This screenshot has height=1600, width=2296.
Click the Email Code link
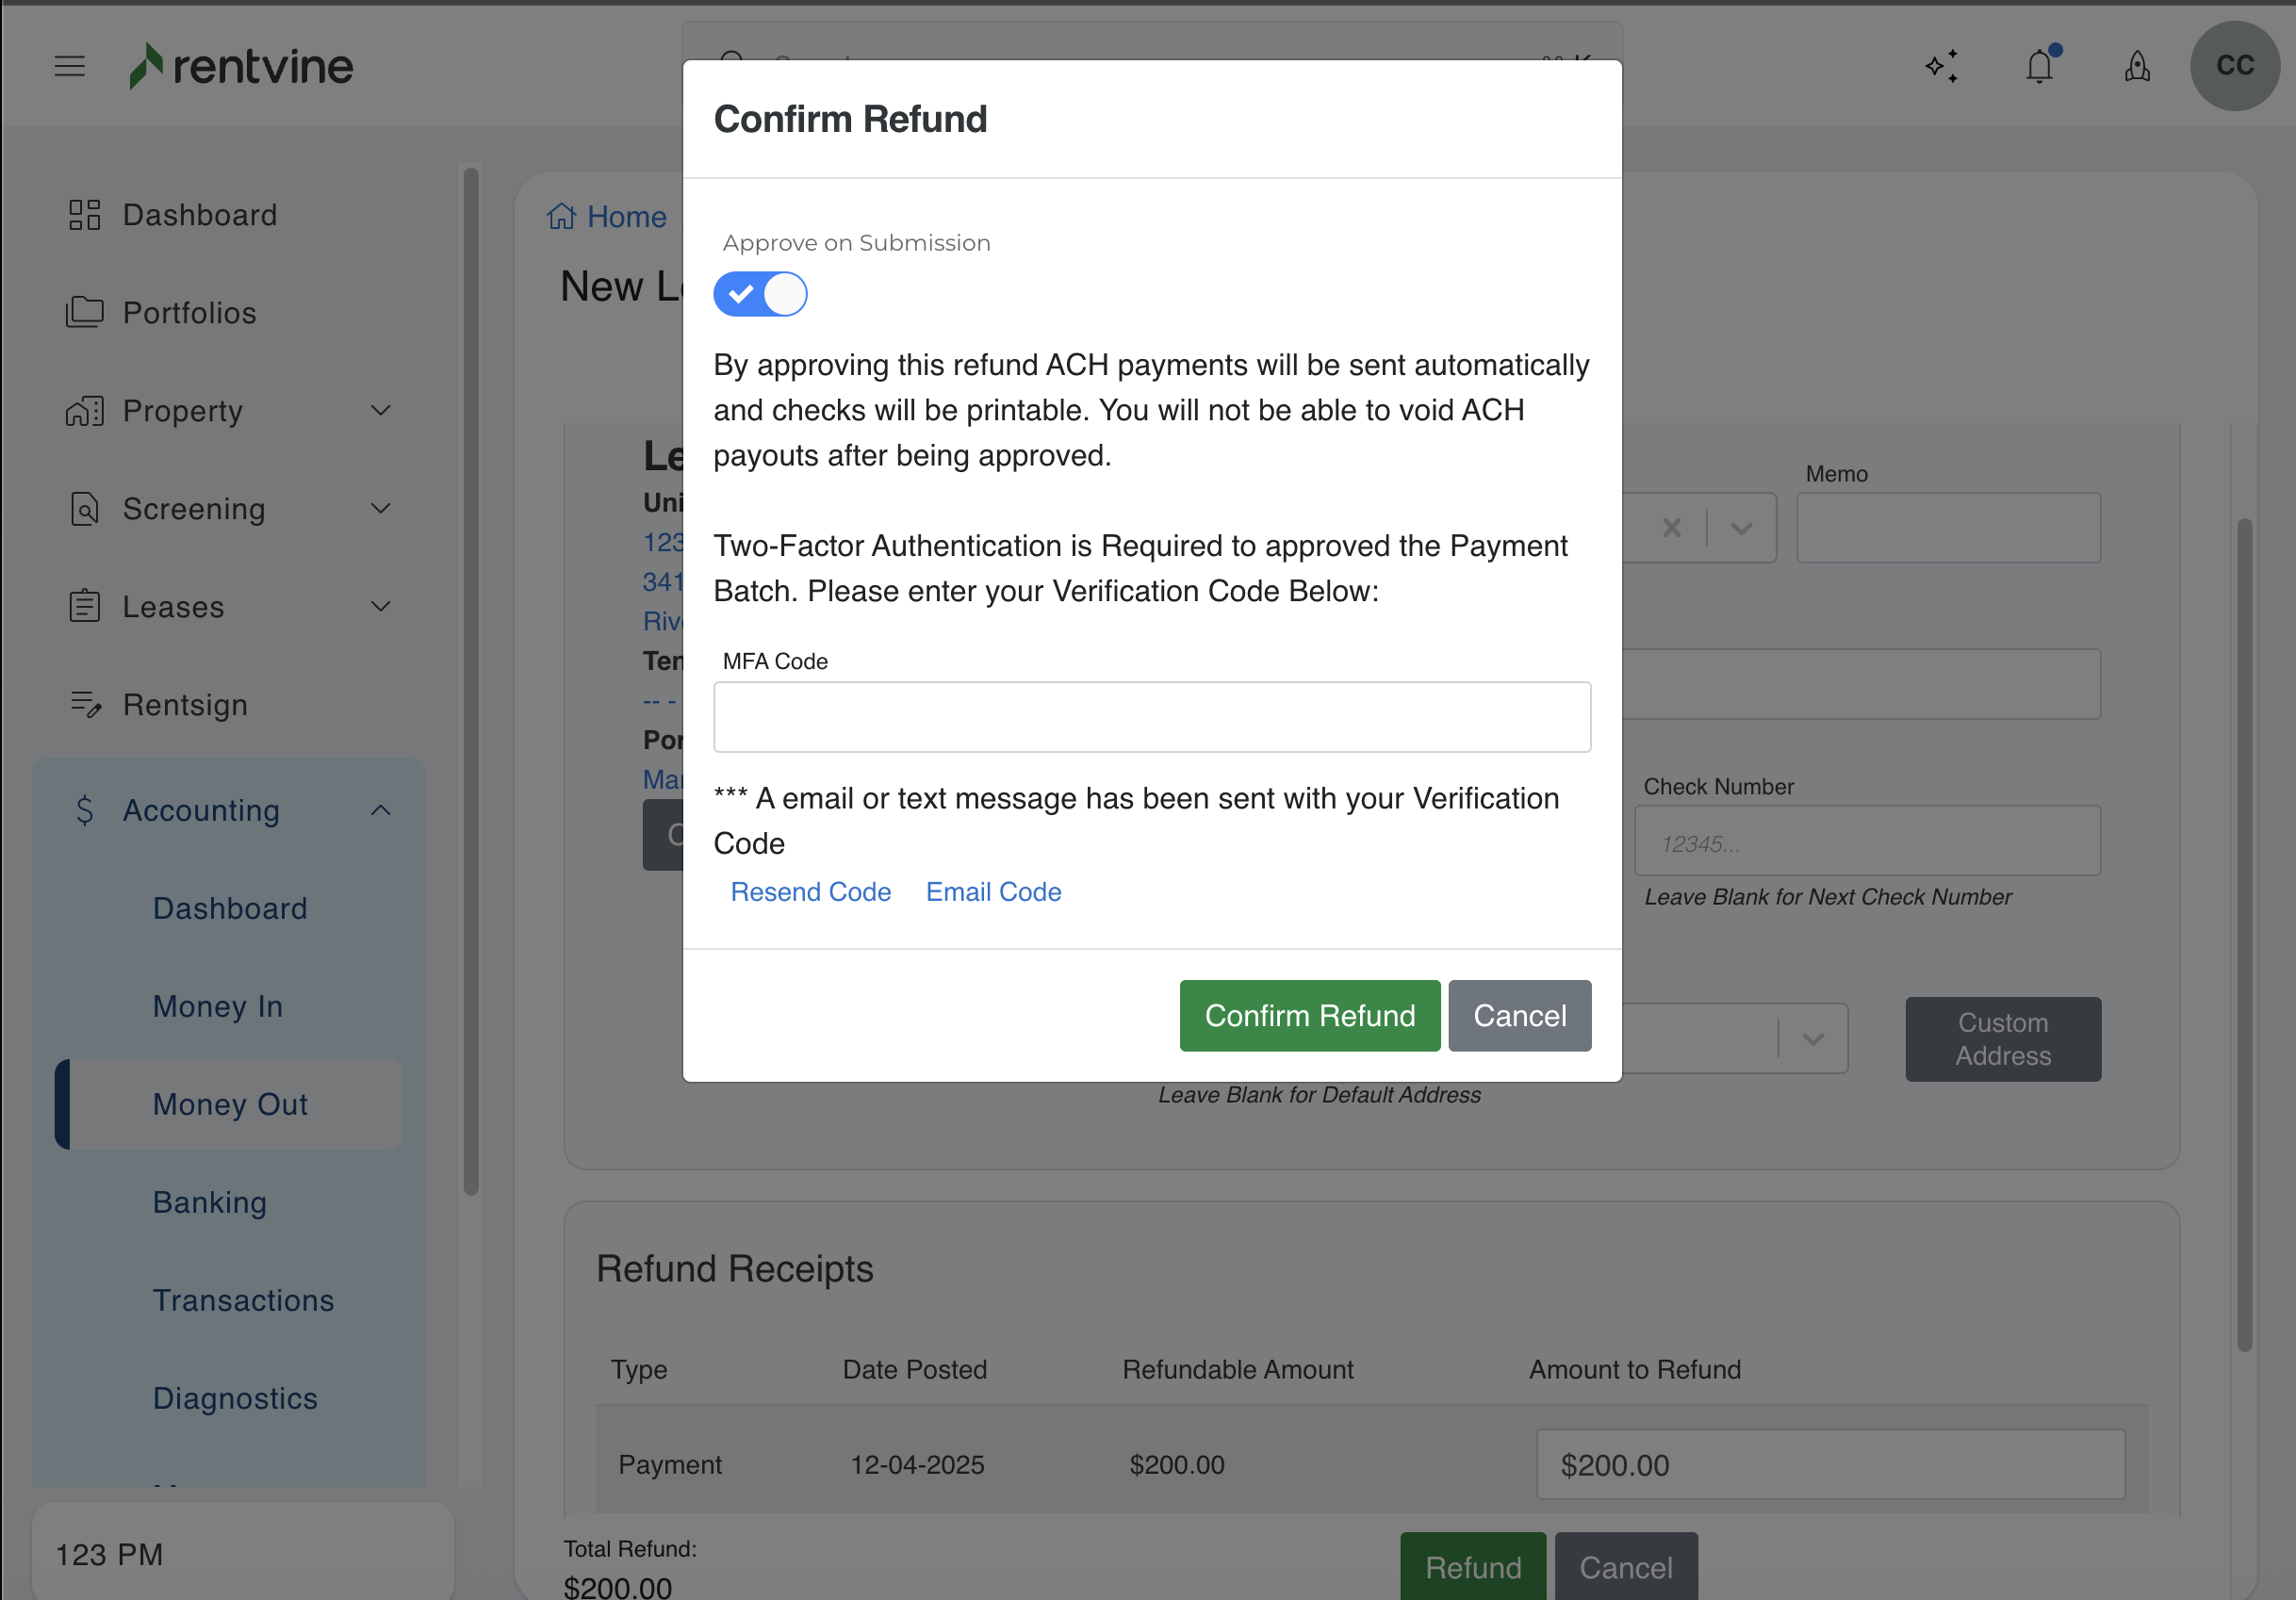click(x=993, y=891)
